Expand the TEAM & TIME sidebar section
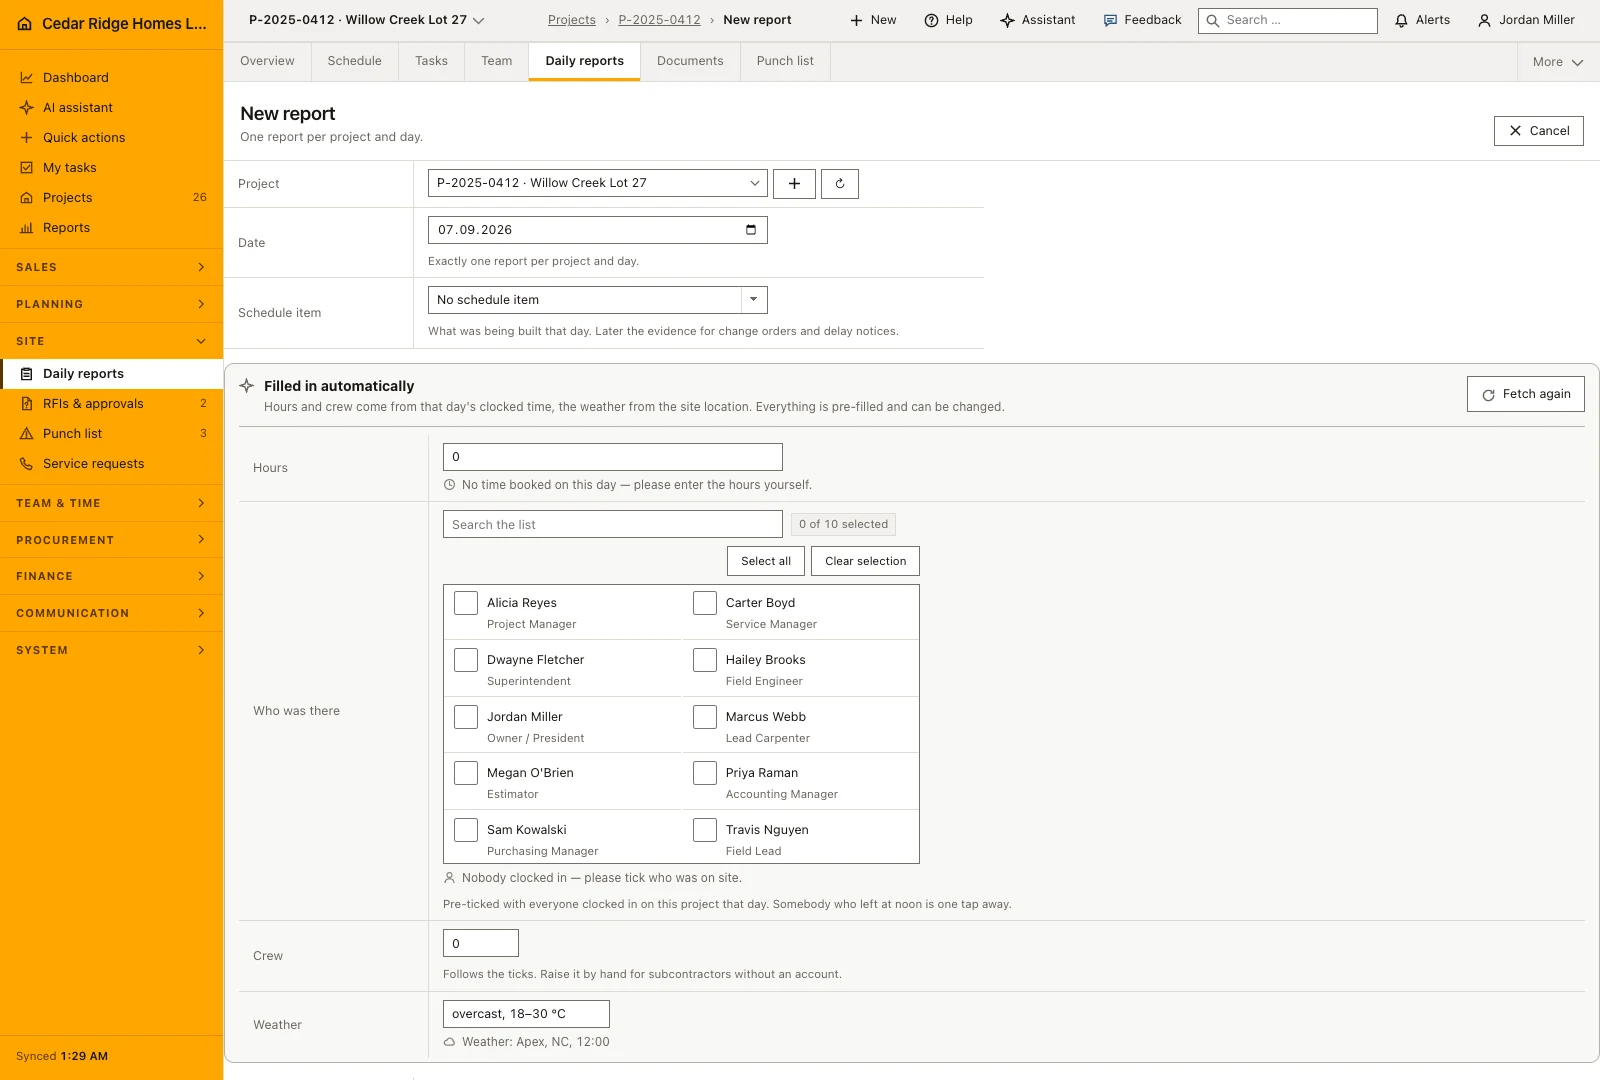Image resolution: width=1600 pixels, height=1080 pixels. (111, 503)
